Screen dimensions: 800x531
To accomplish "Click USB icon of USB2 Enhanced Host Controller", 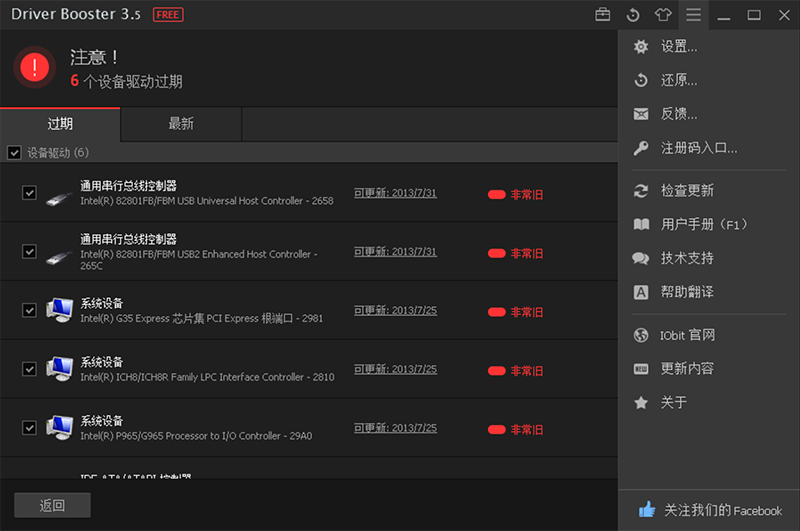I will pos(59,257).
